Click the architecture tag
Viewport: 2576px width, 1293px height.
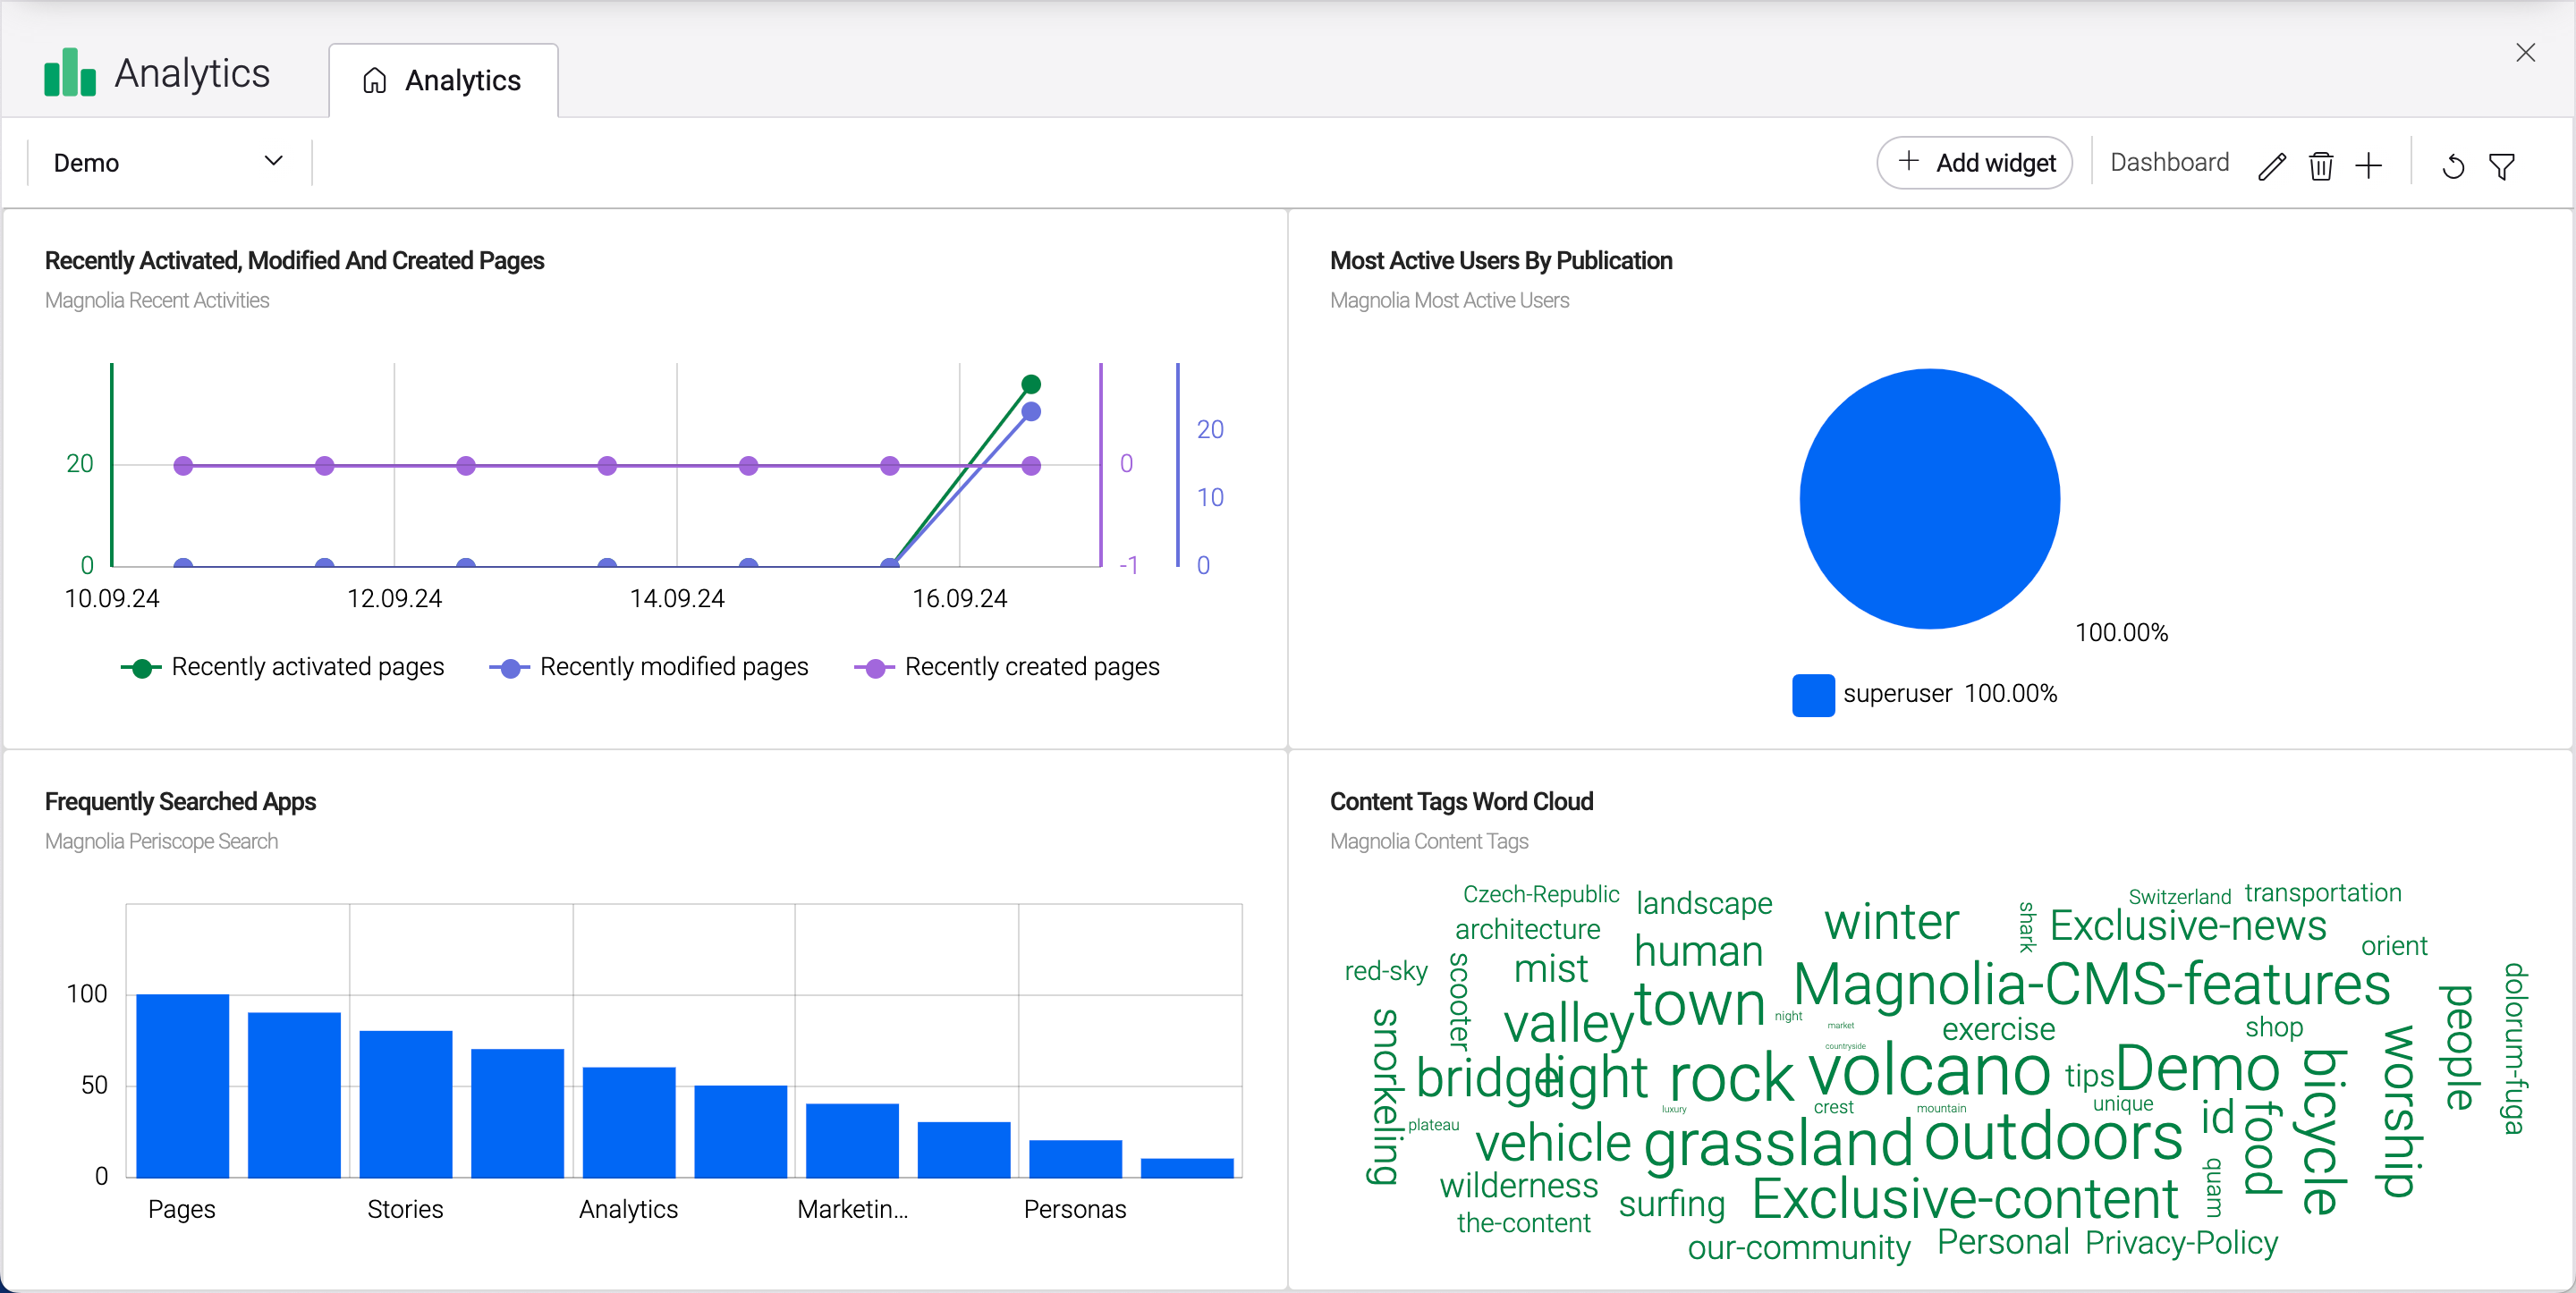tap(1527, 929)
